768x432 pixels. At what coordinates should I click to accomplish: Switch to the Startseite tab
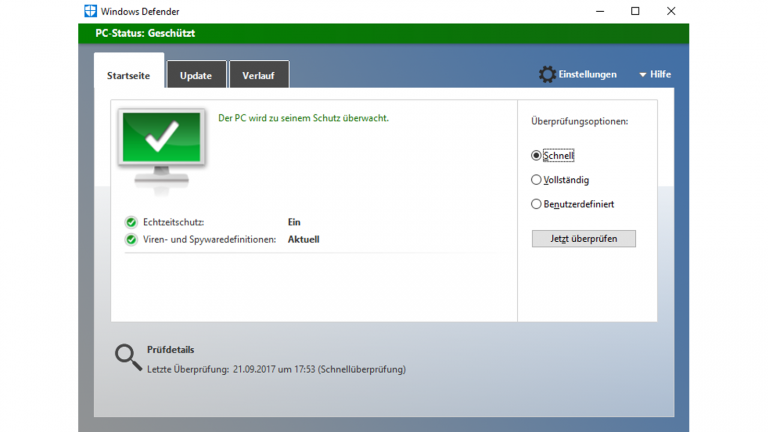(x=129, y=75)
